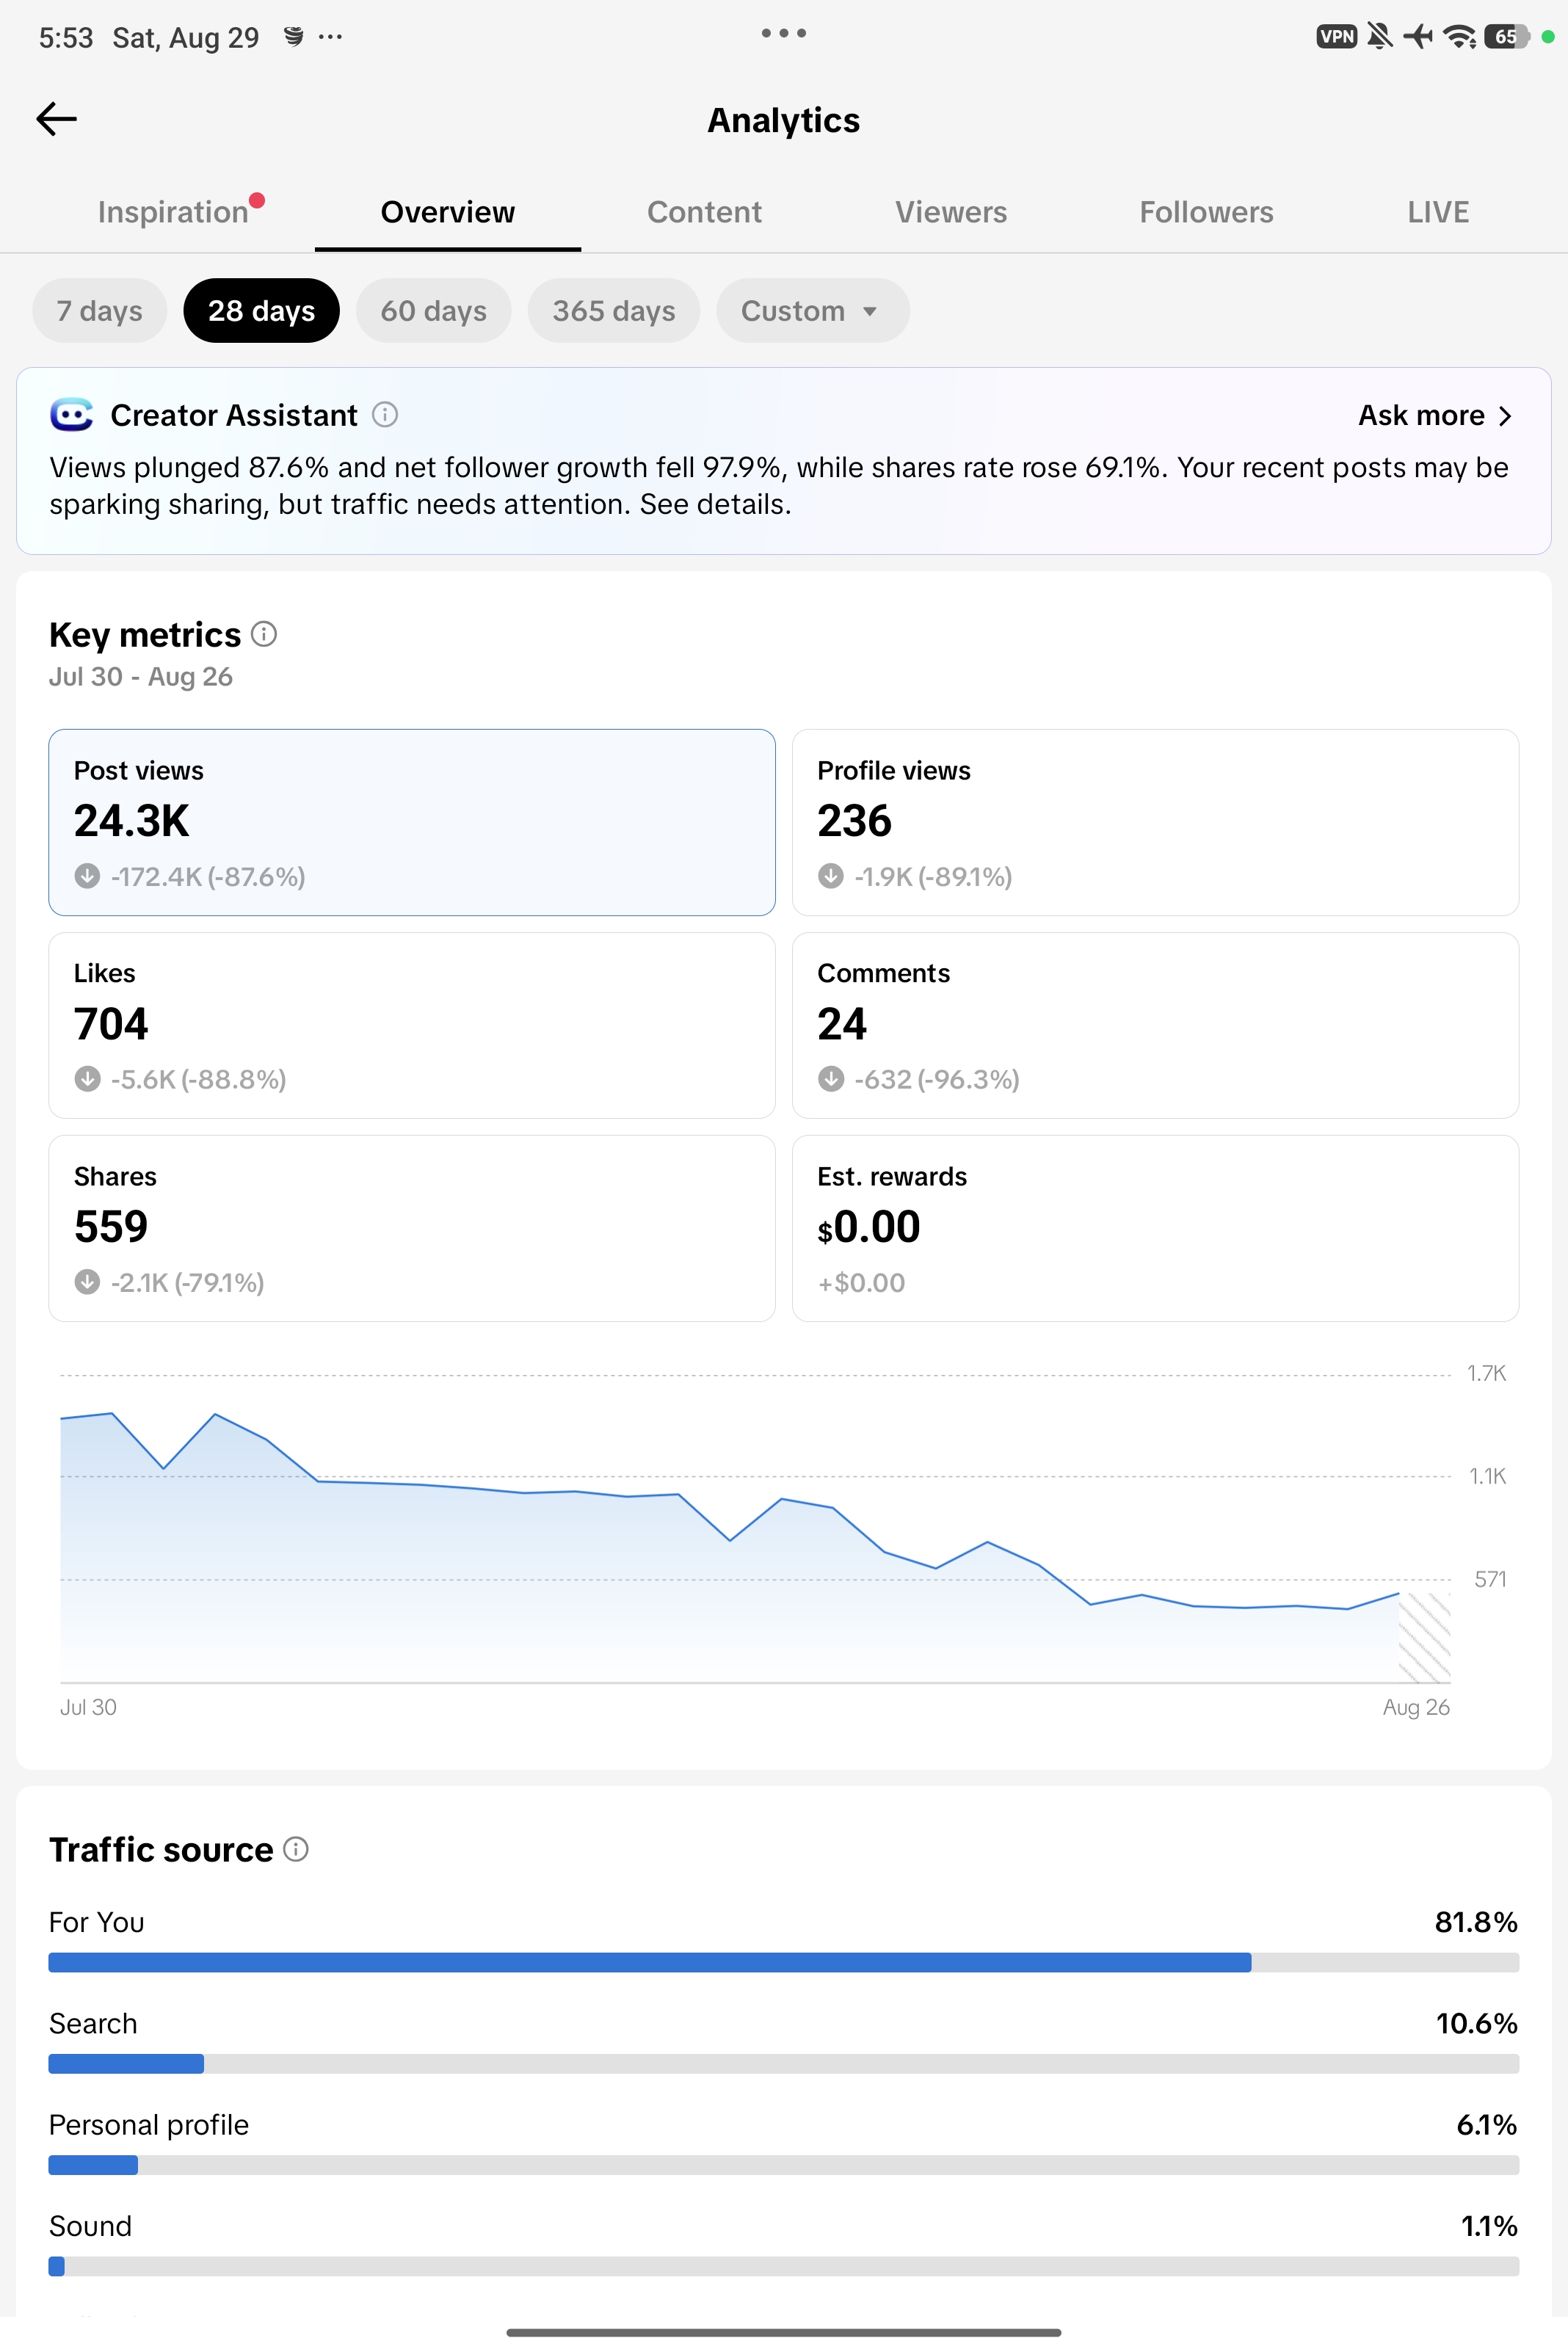Switch to the Content tab
Image resolution: width=1568 pixels, height=2349 pixels.
(x=704, y=212)
